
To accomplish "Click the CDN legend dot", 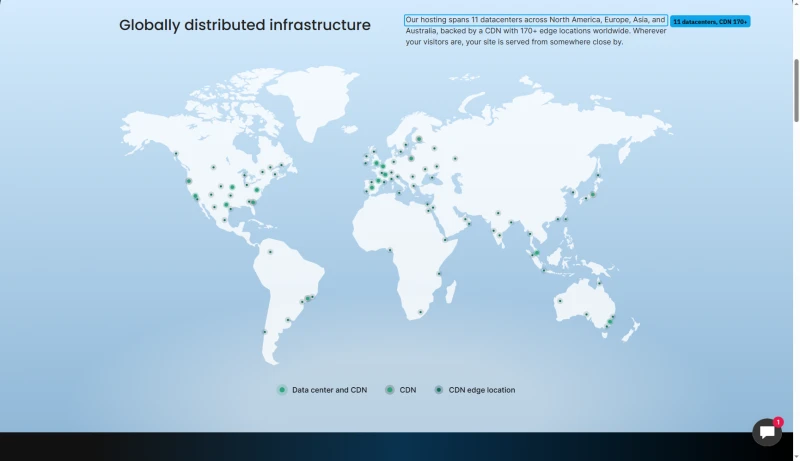I will (390, 390).
